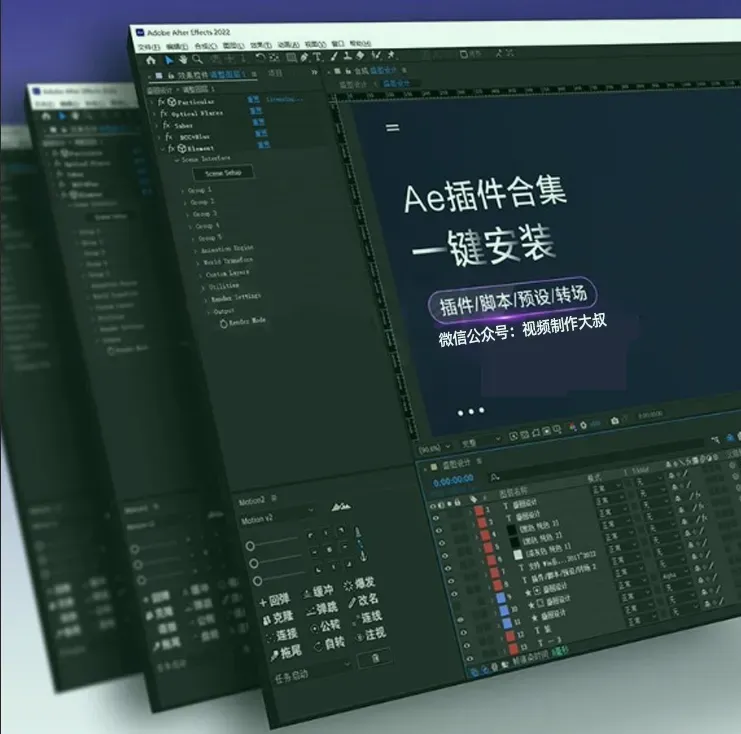
Task: Click the center anchor point grid button
Action: coord(330,549)
